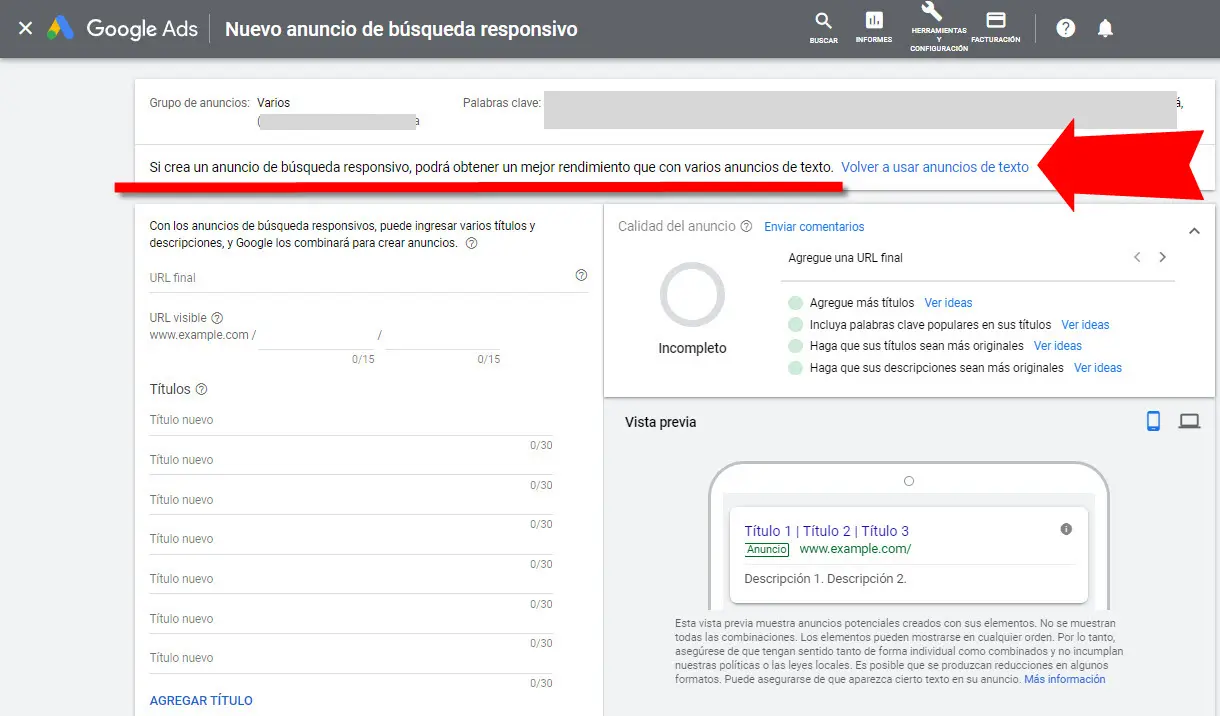The width and height of the screenshot is (1220, 716).
Task: Click the preview headline Título 1 | Título 2 | Título 3
Action: pos(827,531)
